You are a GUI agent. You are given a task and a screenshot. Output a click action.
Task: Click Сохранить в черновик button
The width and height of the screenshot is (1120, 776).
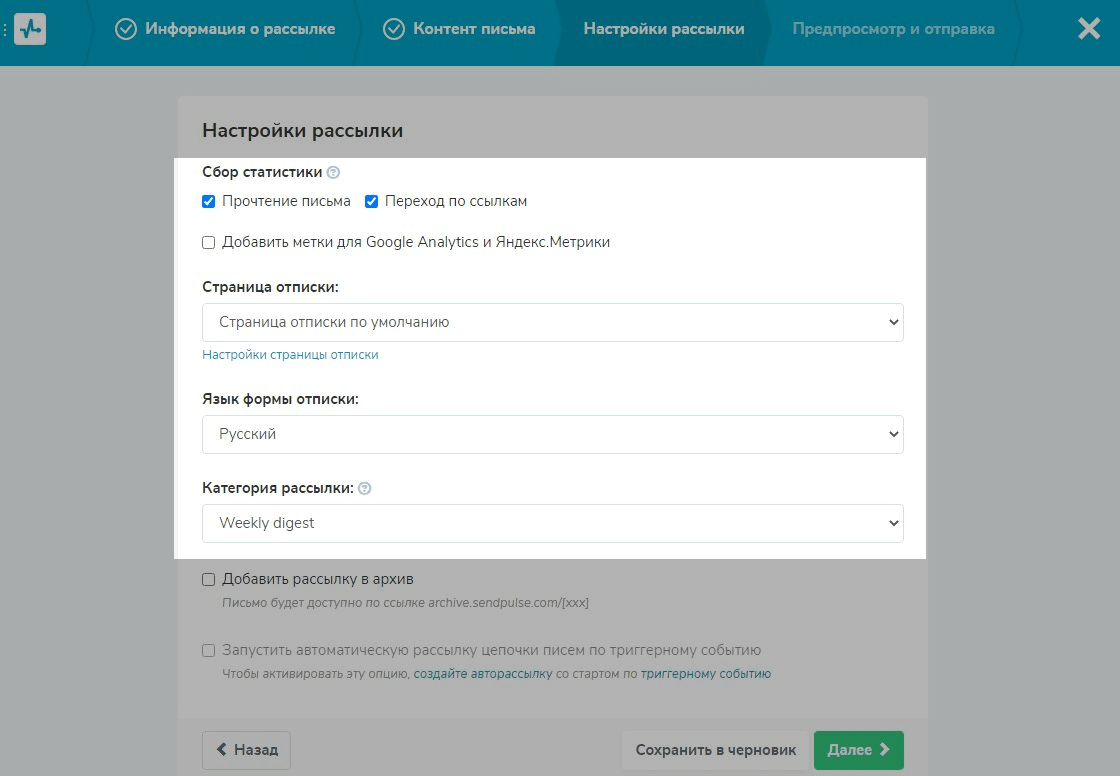coord(716,750)
